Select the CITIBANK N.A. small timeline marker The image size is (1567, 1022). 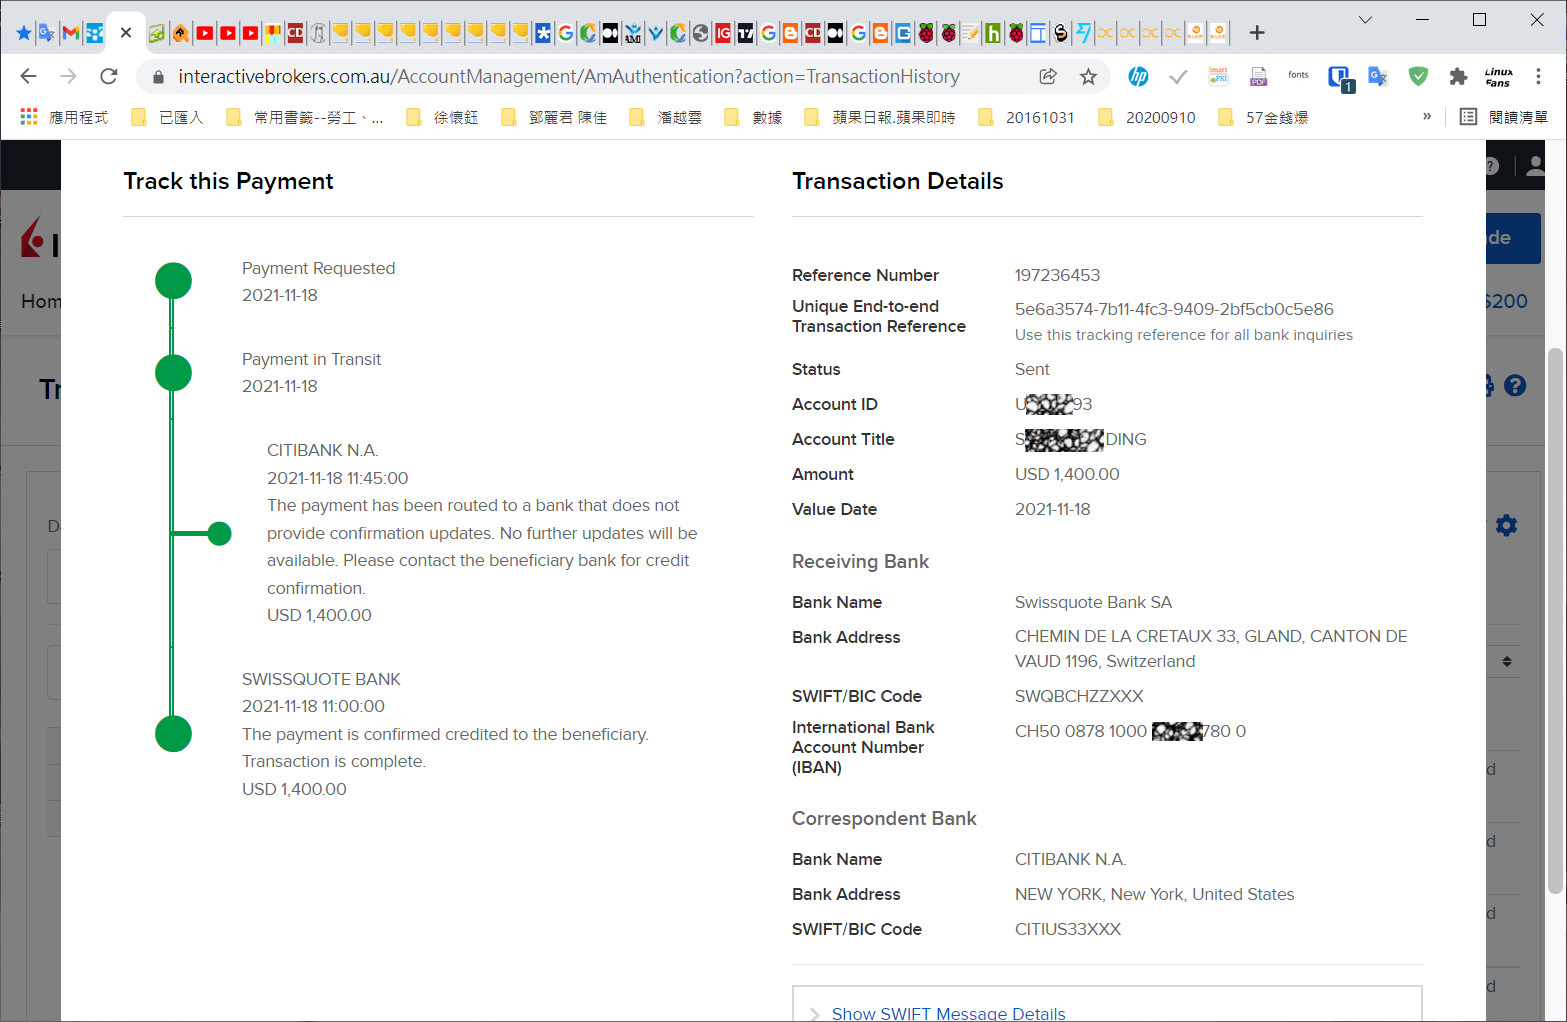tap(219, 534)
